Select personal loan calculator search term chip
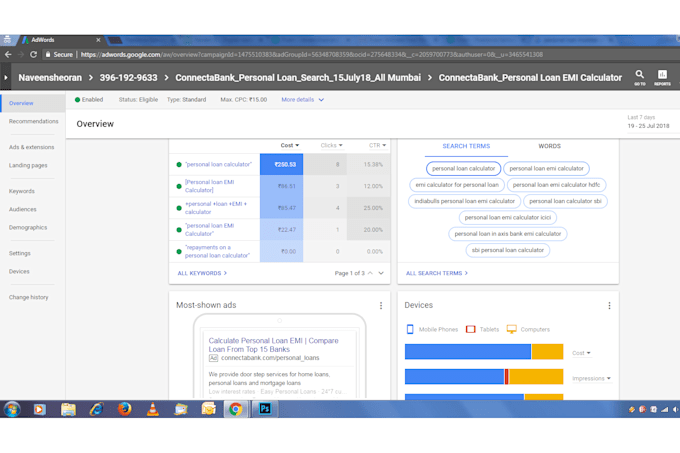 463,169
